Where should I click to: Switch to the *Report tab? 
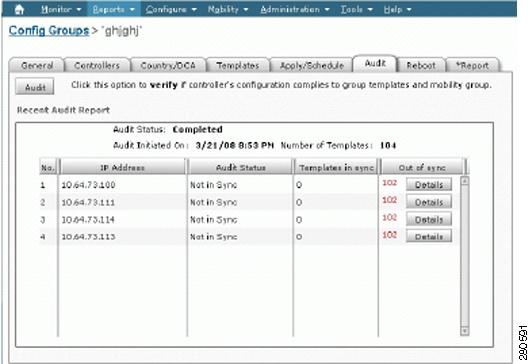(472, 65)
